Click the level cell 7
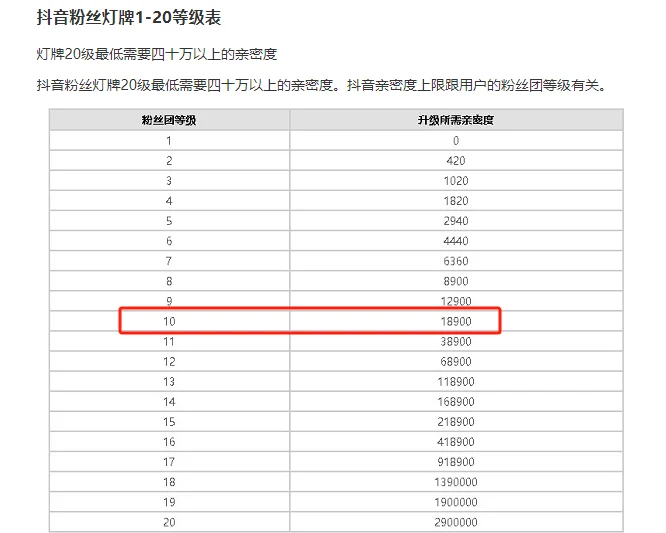Screen dimensions: 666x533 tap(169, 261)
